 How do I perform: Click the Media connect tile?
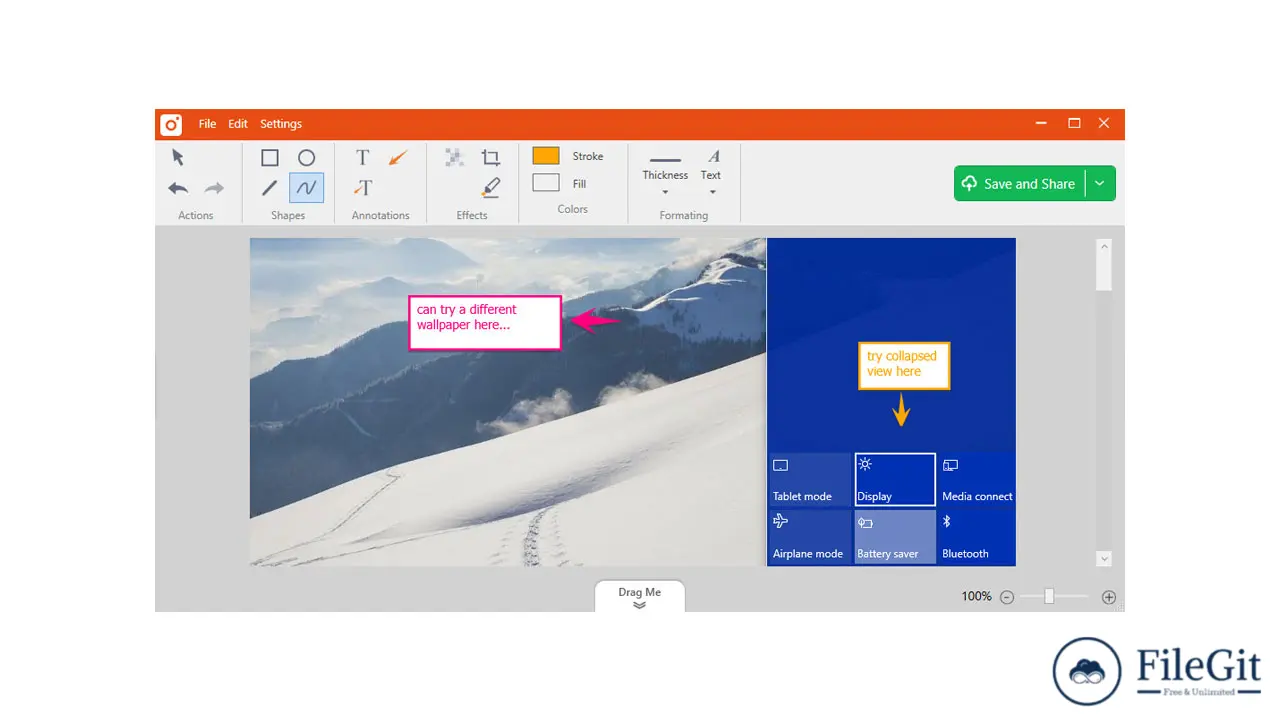(x=977, y=480)
